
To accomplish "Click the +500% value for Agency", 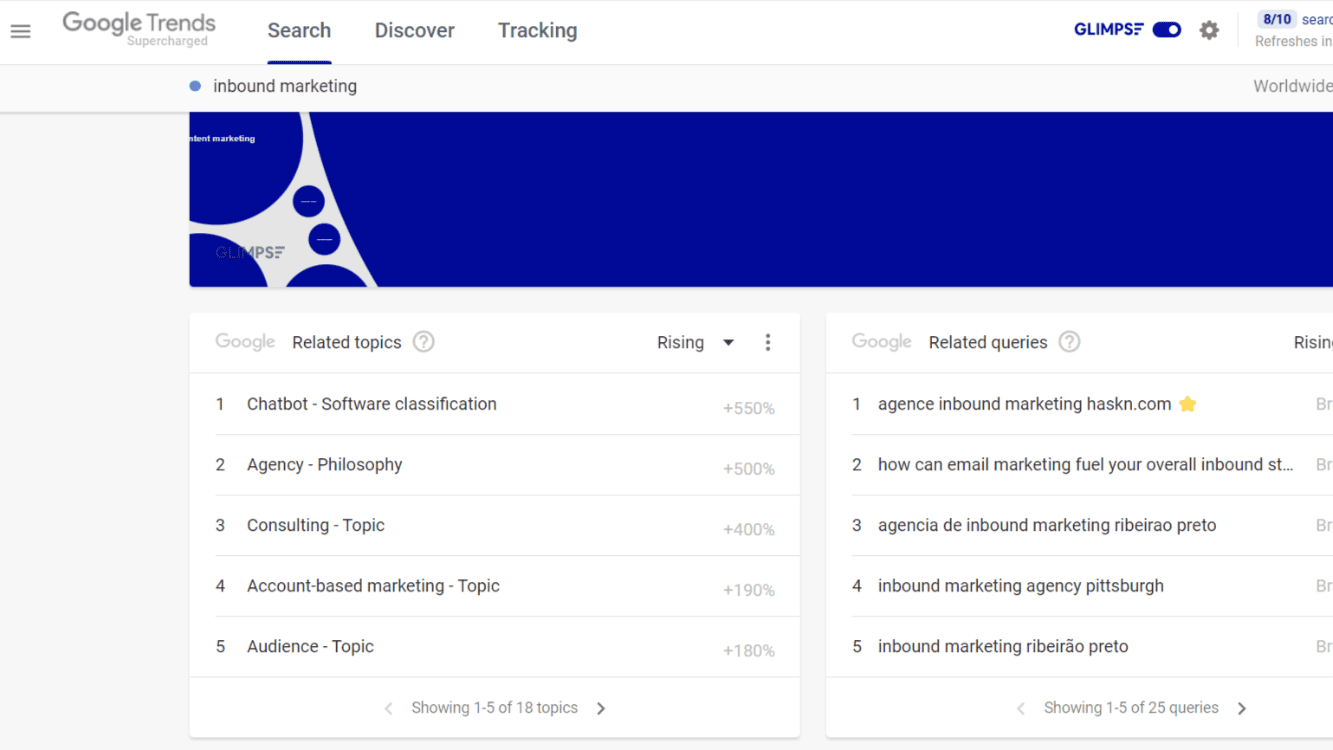I will click(x=749, y=469).
